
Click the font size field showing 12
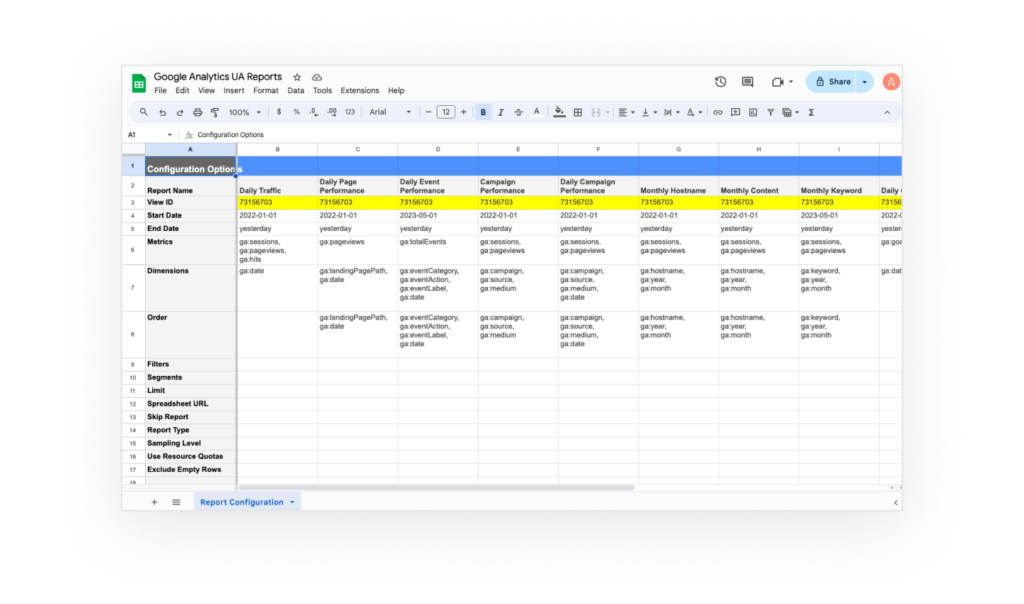446,112
